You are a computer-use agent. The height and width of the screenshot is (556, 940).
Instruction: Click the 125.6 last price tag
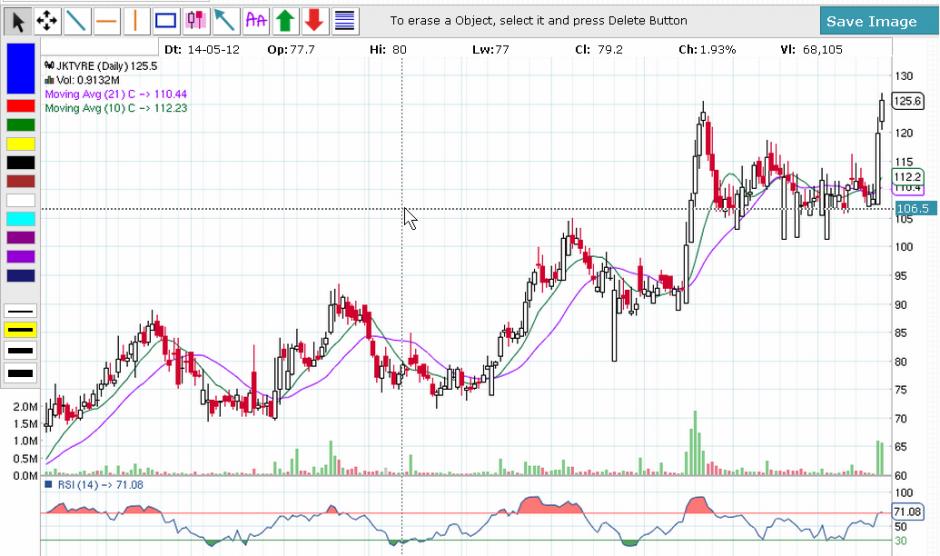tap(907, 101)
